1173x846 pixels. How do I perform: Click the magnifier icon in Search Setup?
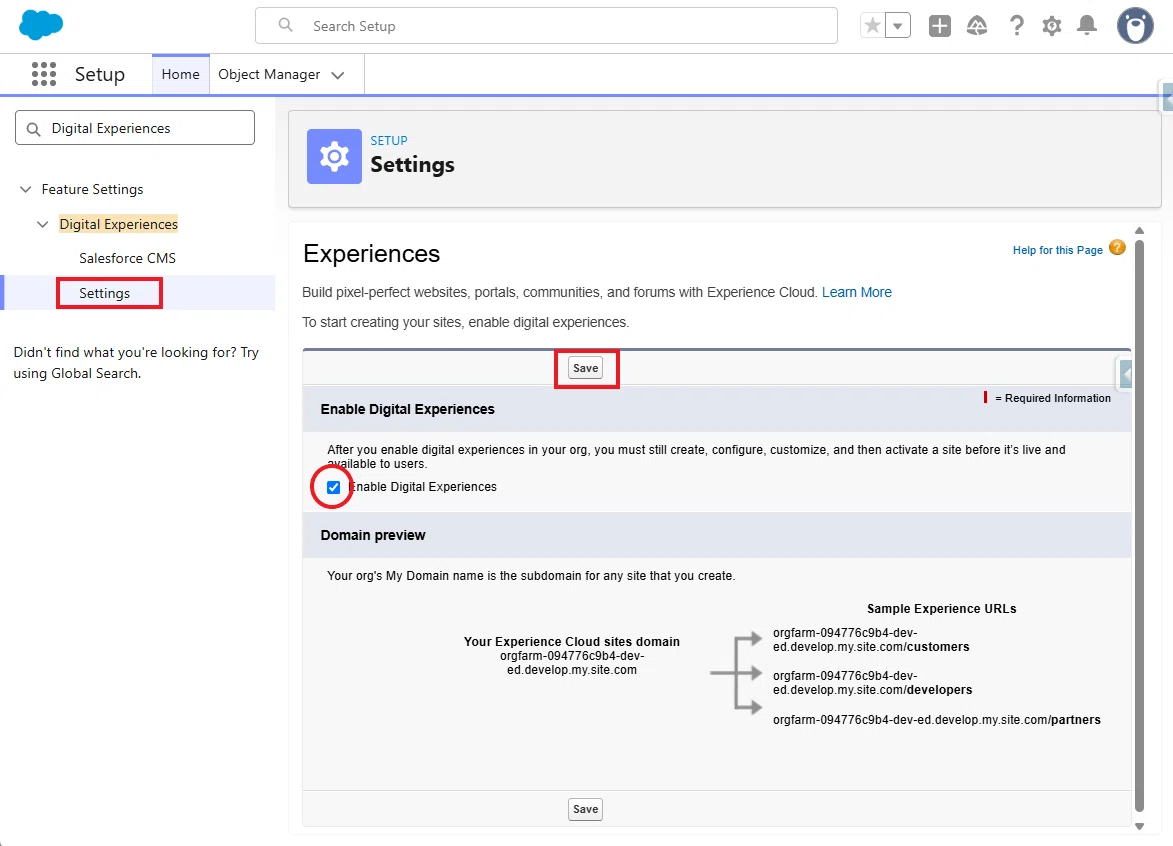point(285,25)
